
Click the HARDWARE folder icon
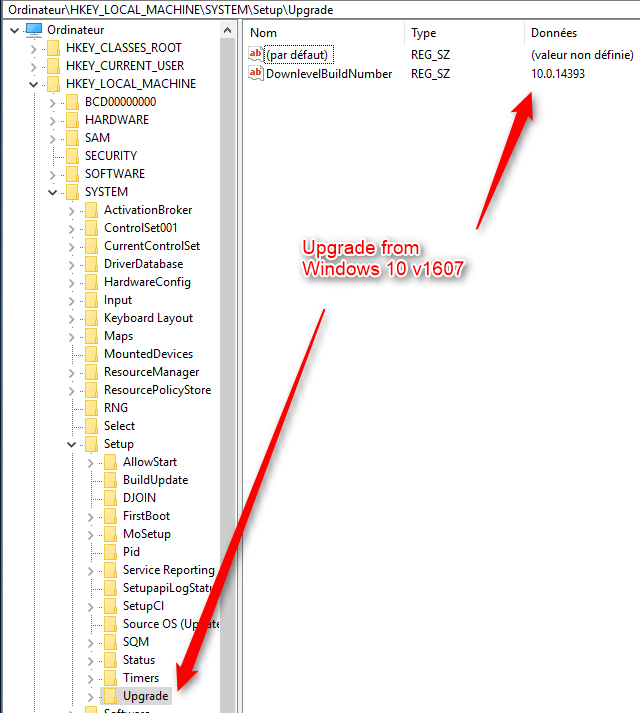(x=72, y=120)
